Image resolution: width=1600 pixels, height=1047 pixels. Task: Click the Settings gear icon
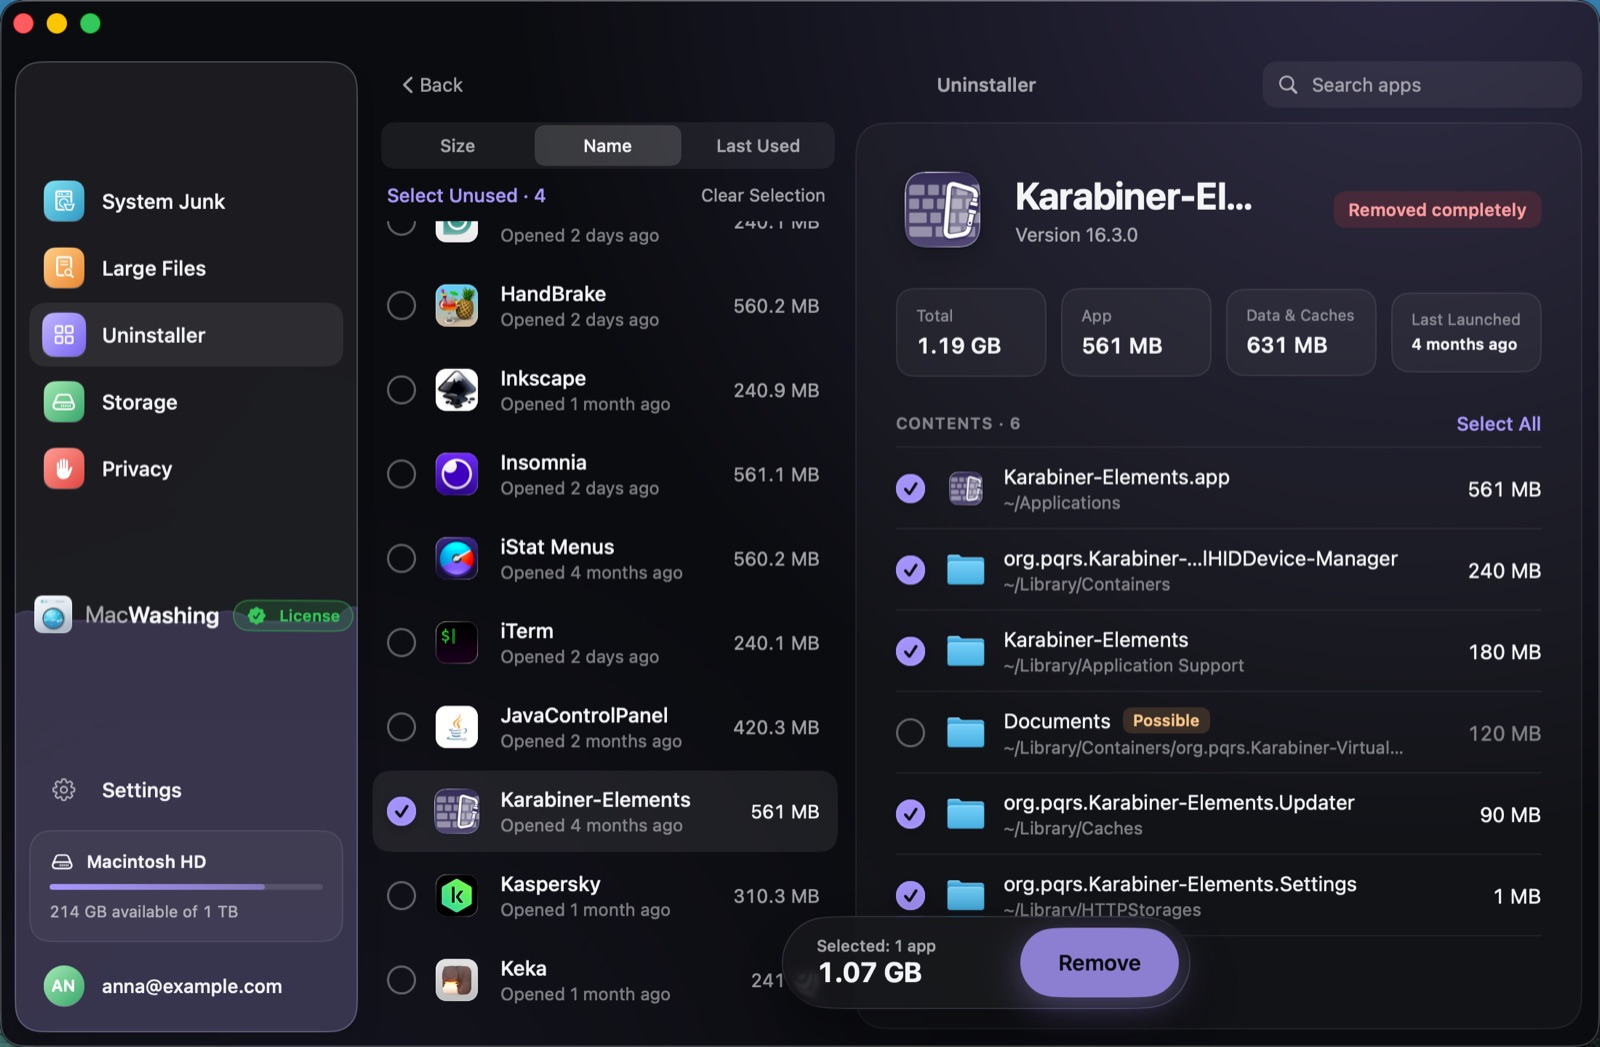[x=64, y=790]
